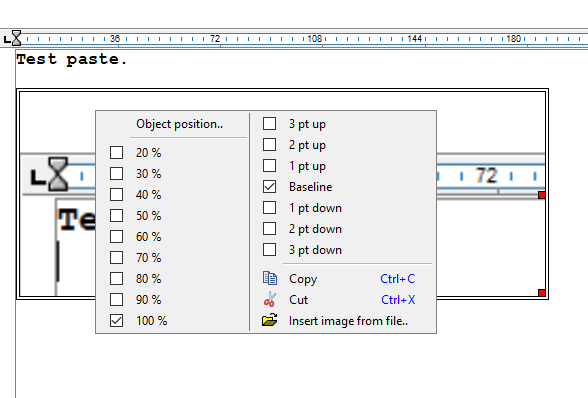
Task: Check the 50 % scale checkbox
Action: (116, 216)
